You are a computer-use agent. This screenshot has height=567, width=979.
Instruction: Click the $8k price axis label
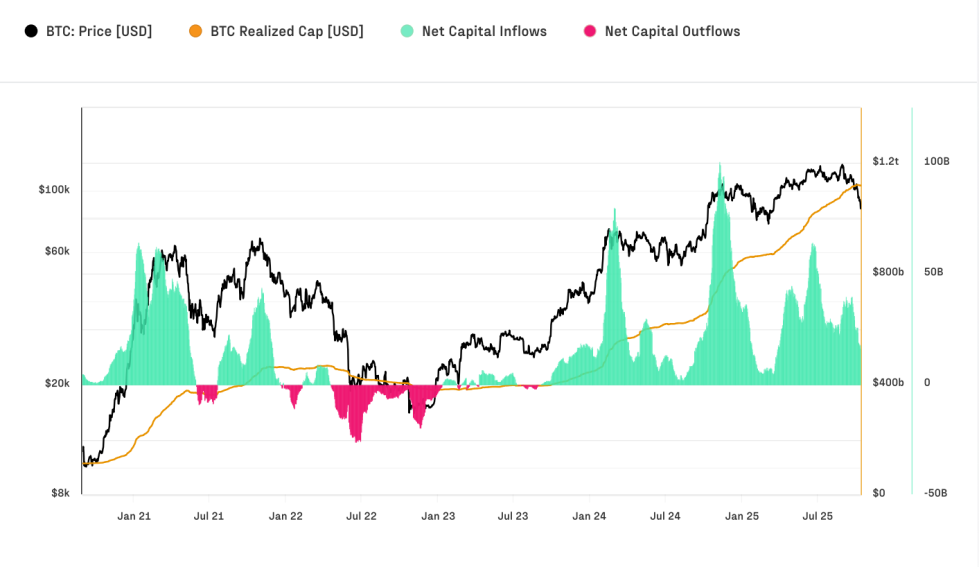point(59,493)
